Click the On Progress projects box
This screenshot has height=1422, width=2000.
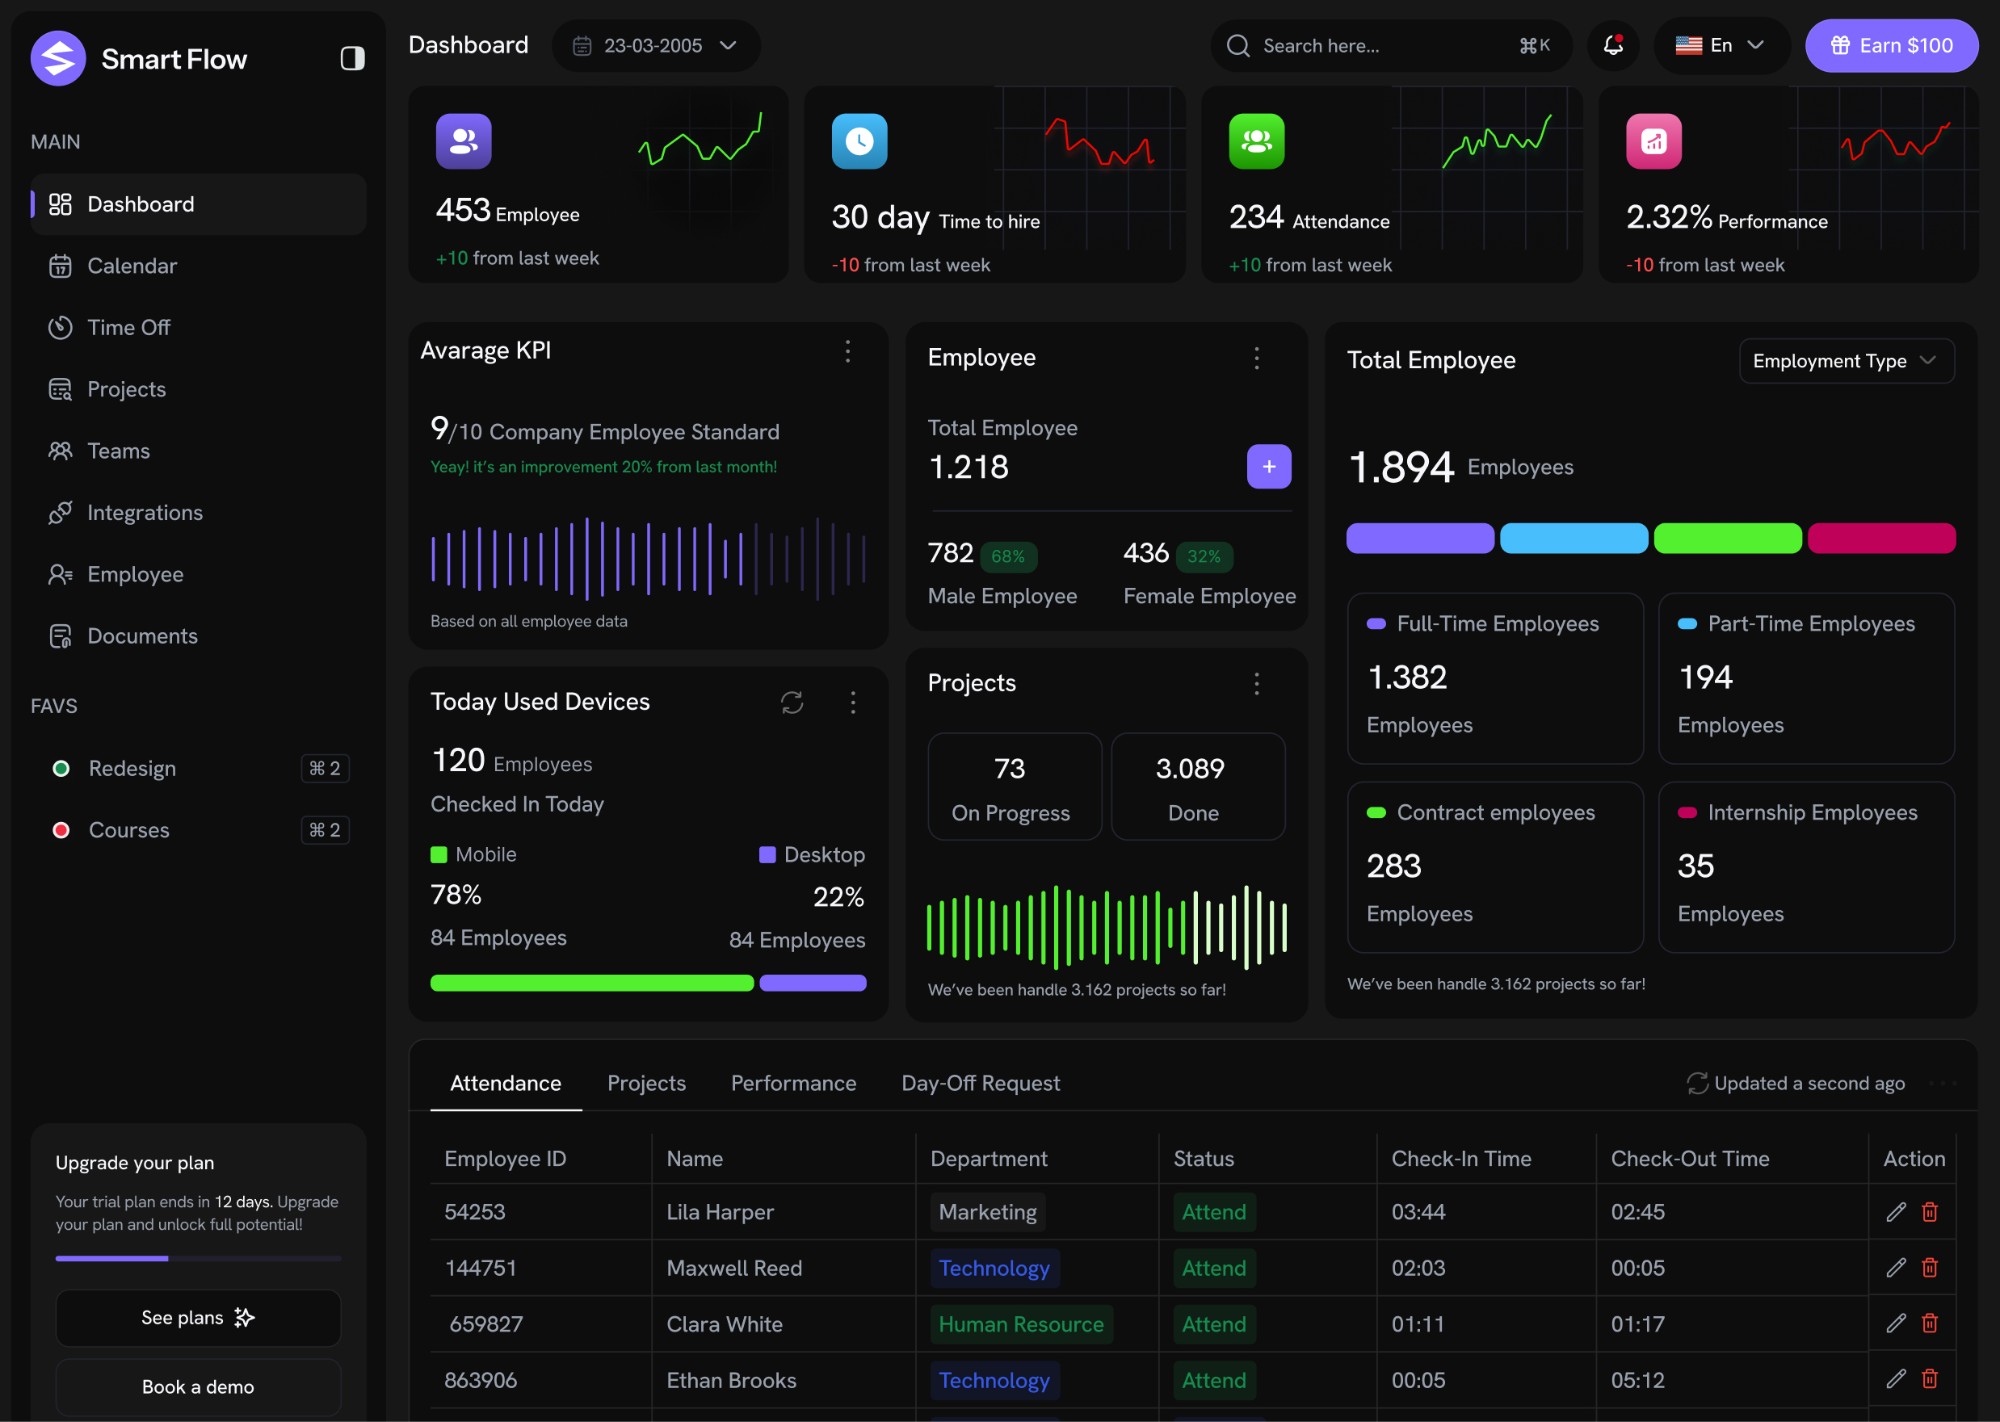(x=1014, y=787)
